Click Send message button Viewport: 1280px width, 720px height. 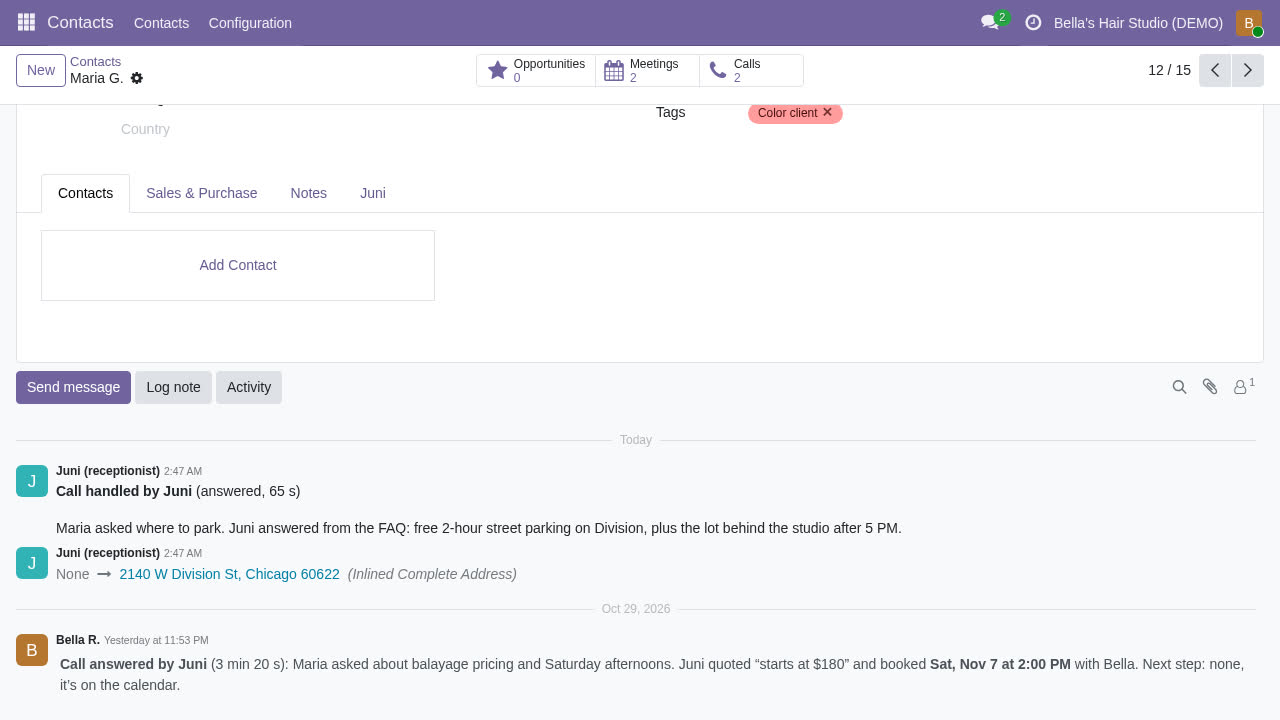coord(73,387)
